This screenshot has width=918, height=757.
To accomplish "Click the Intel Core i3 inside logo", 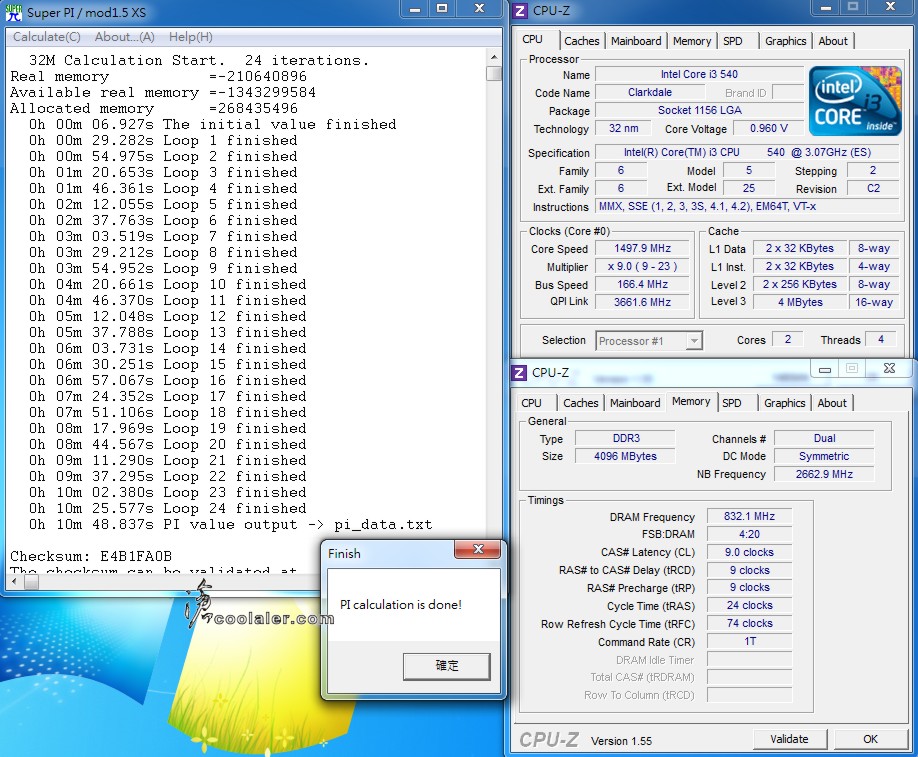I will point(855,101).
